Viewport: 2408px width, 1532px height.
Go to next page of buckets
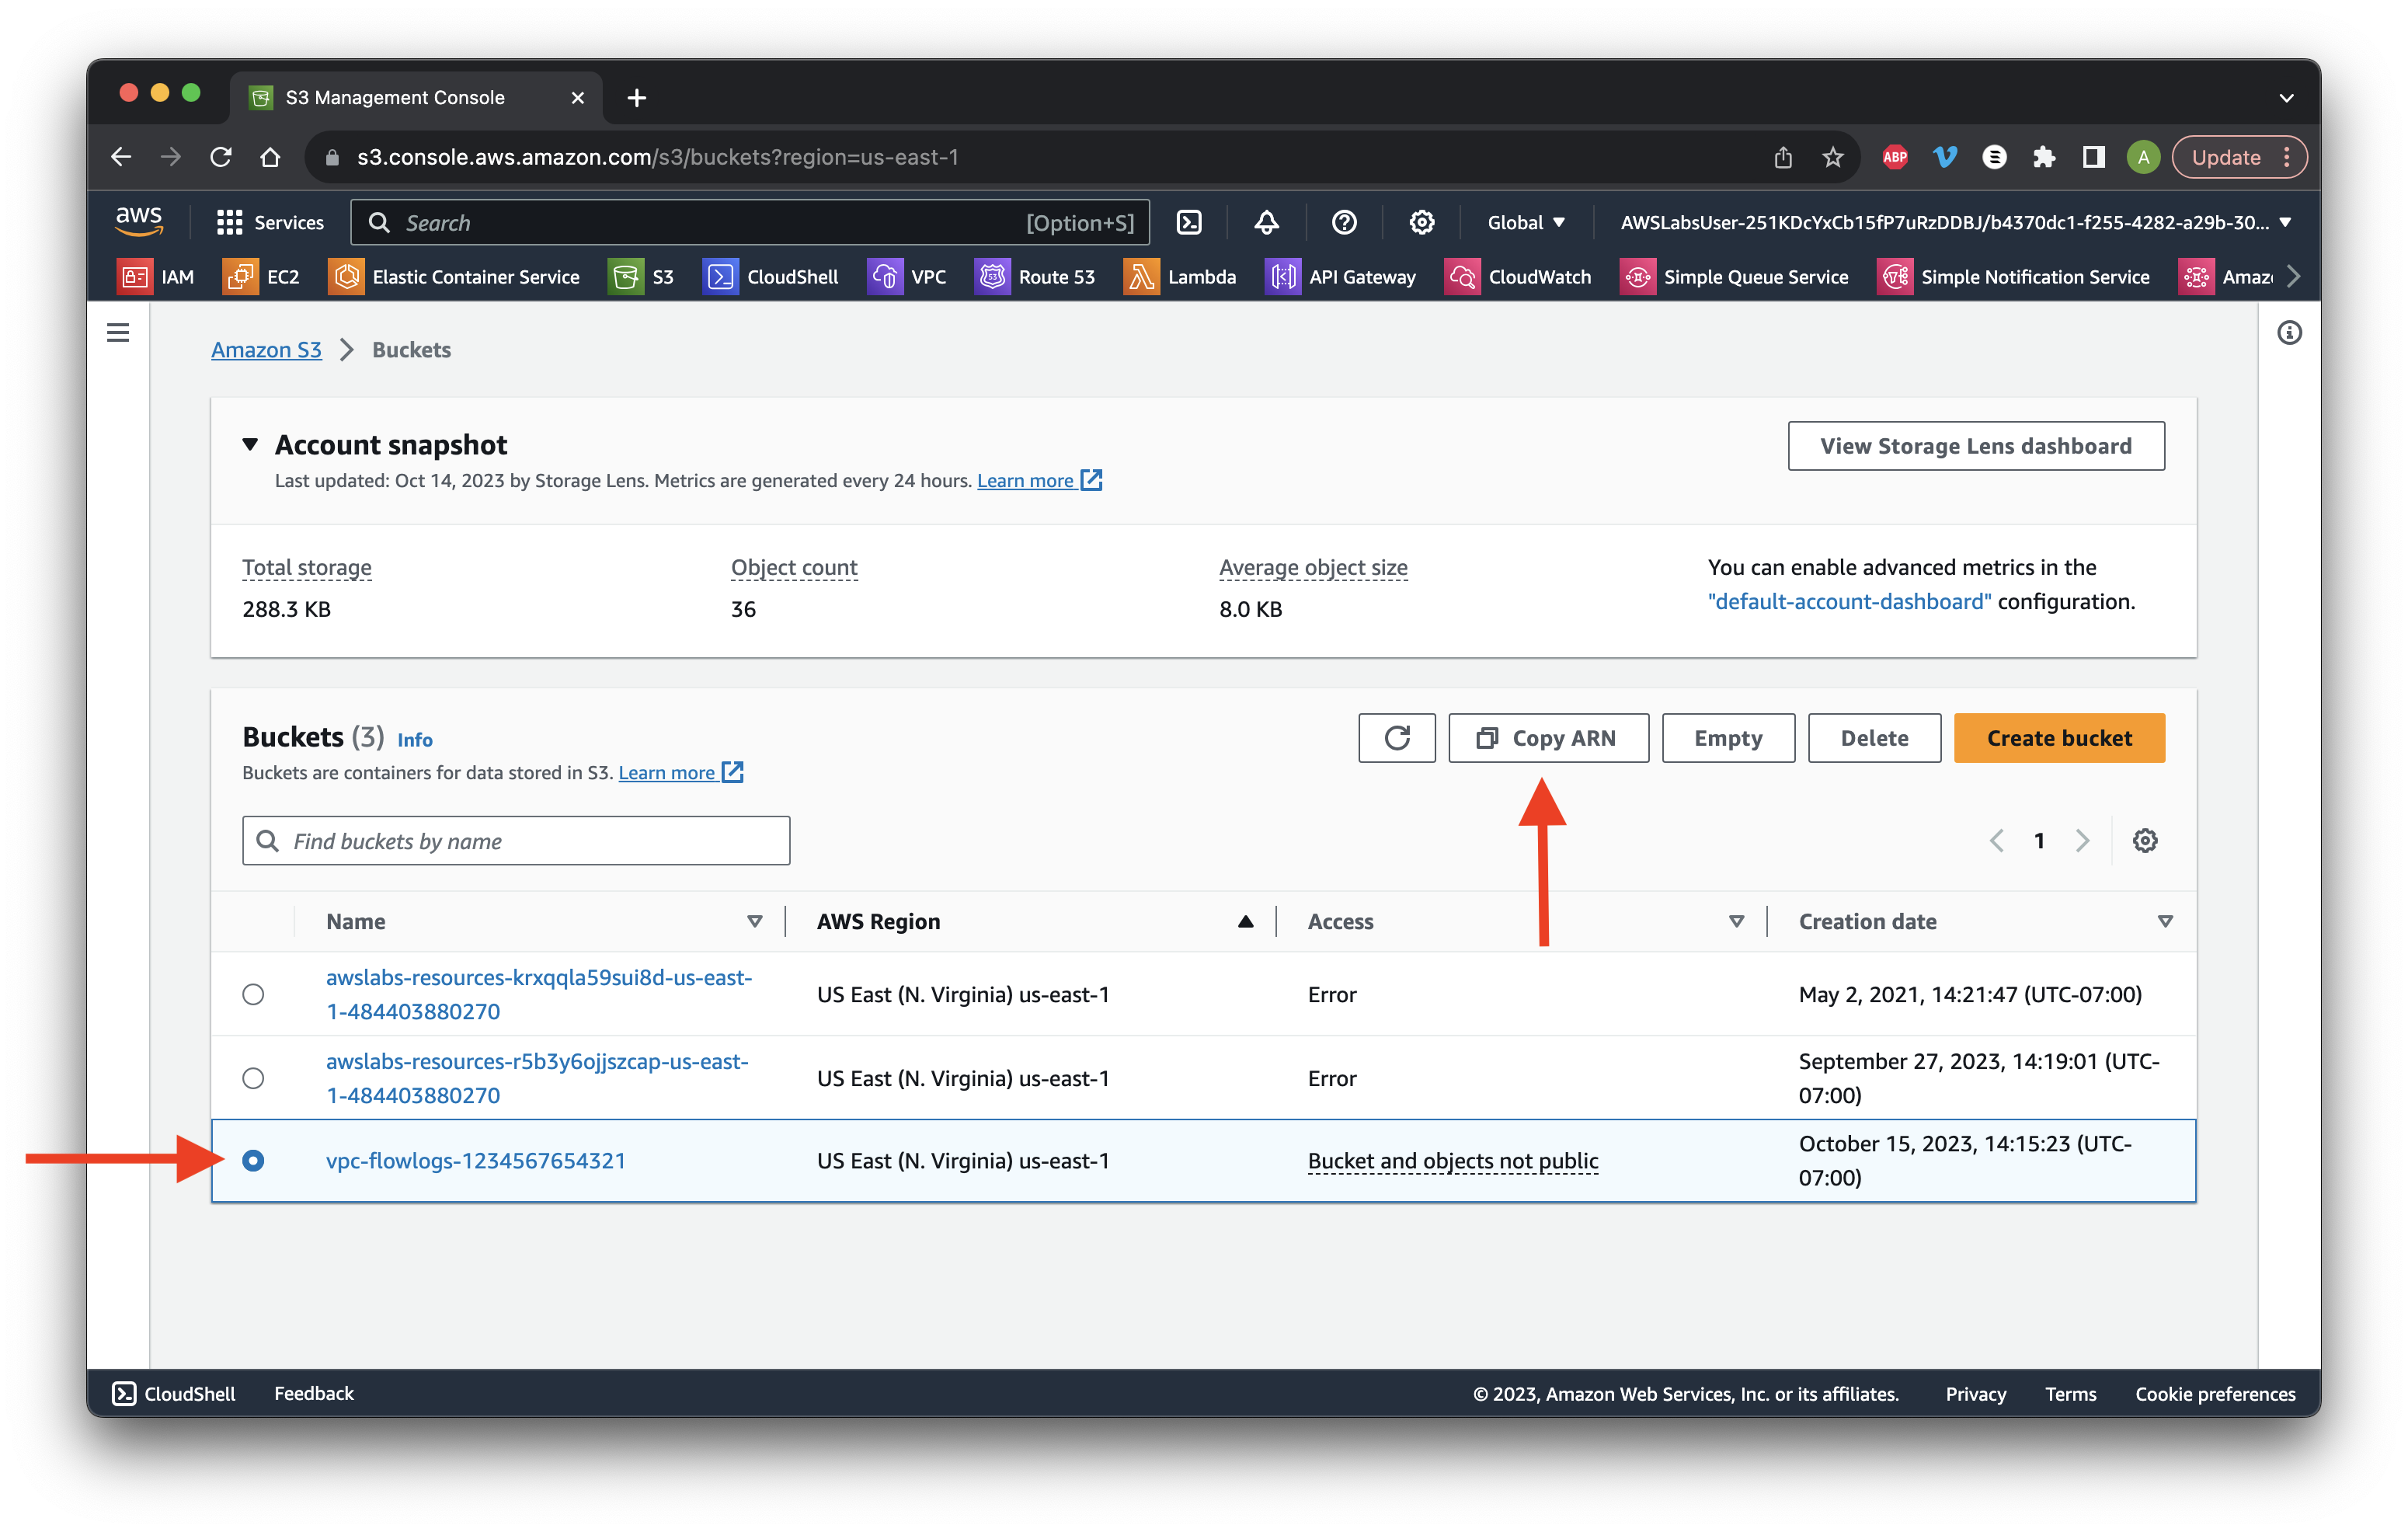coord(2082,841)
